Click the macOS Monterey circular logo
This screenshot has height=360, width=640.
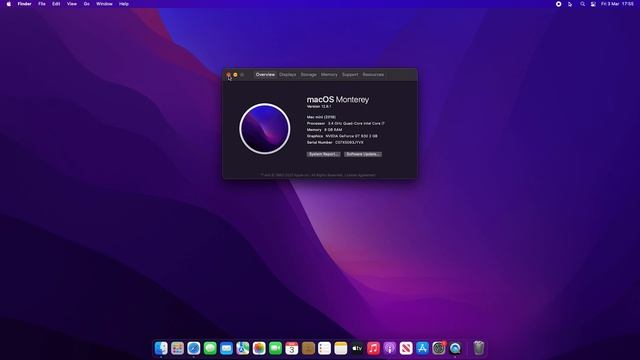(x=265, y=129)
